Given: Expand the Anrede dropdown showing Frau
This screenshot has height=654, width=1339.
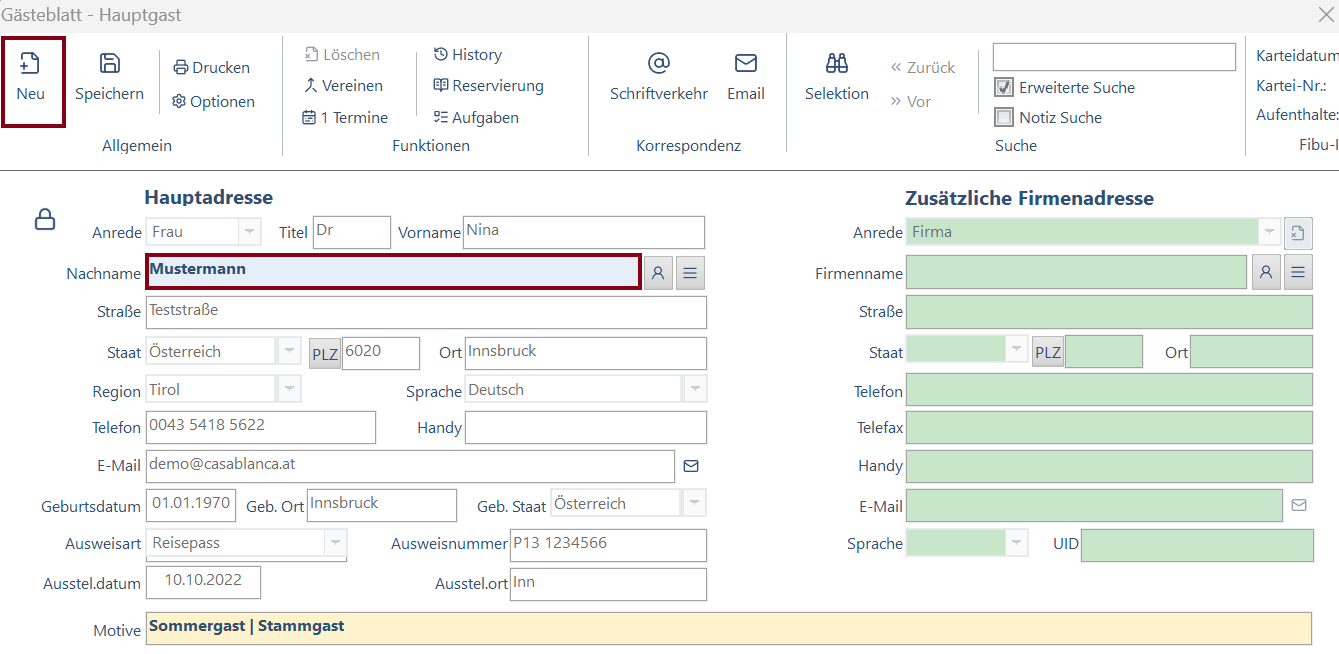Looking at the screenshot, I should tap(249, 232).
